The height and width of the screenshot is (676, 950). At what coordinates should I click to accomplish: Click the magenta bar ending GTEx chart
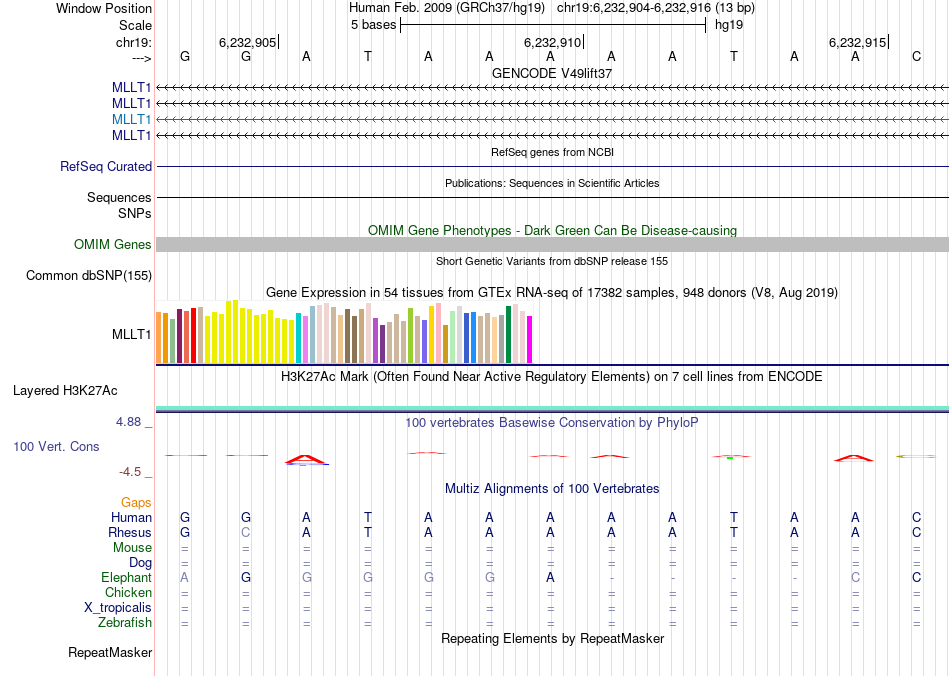[x=530, y=339]
